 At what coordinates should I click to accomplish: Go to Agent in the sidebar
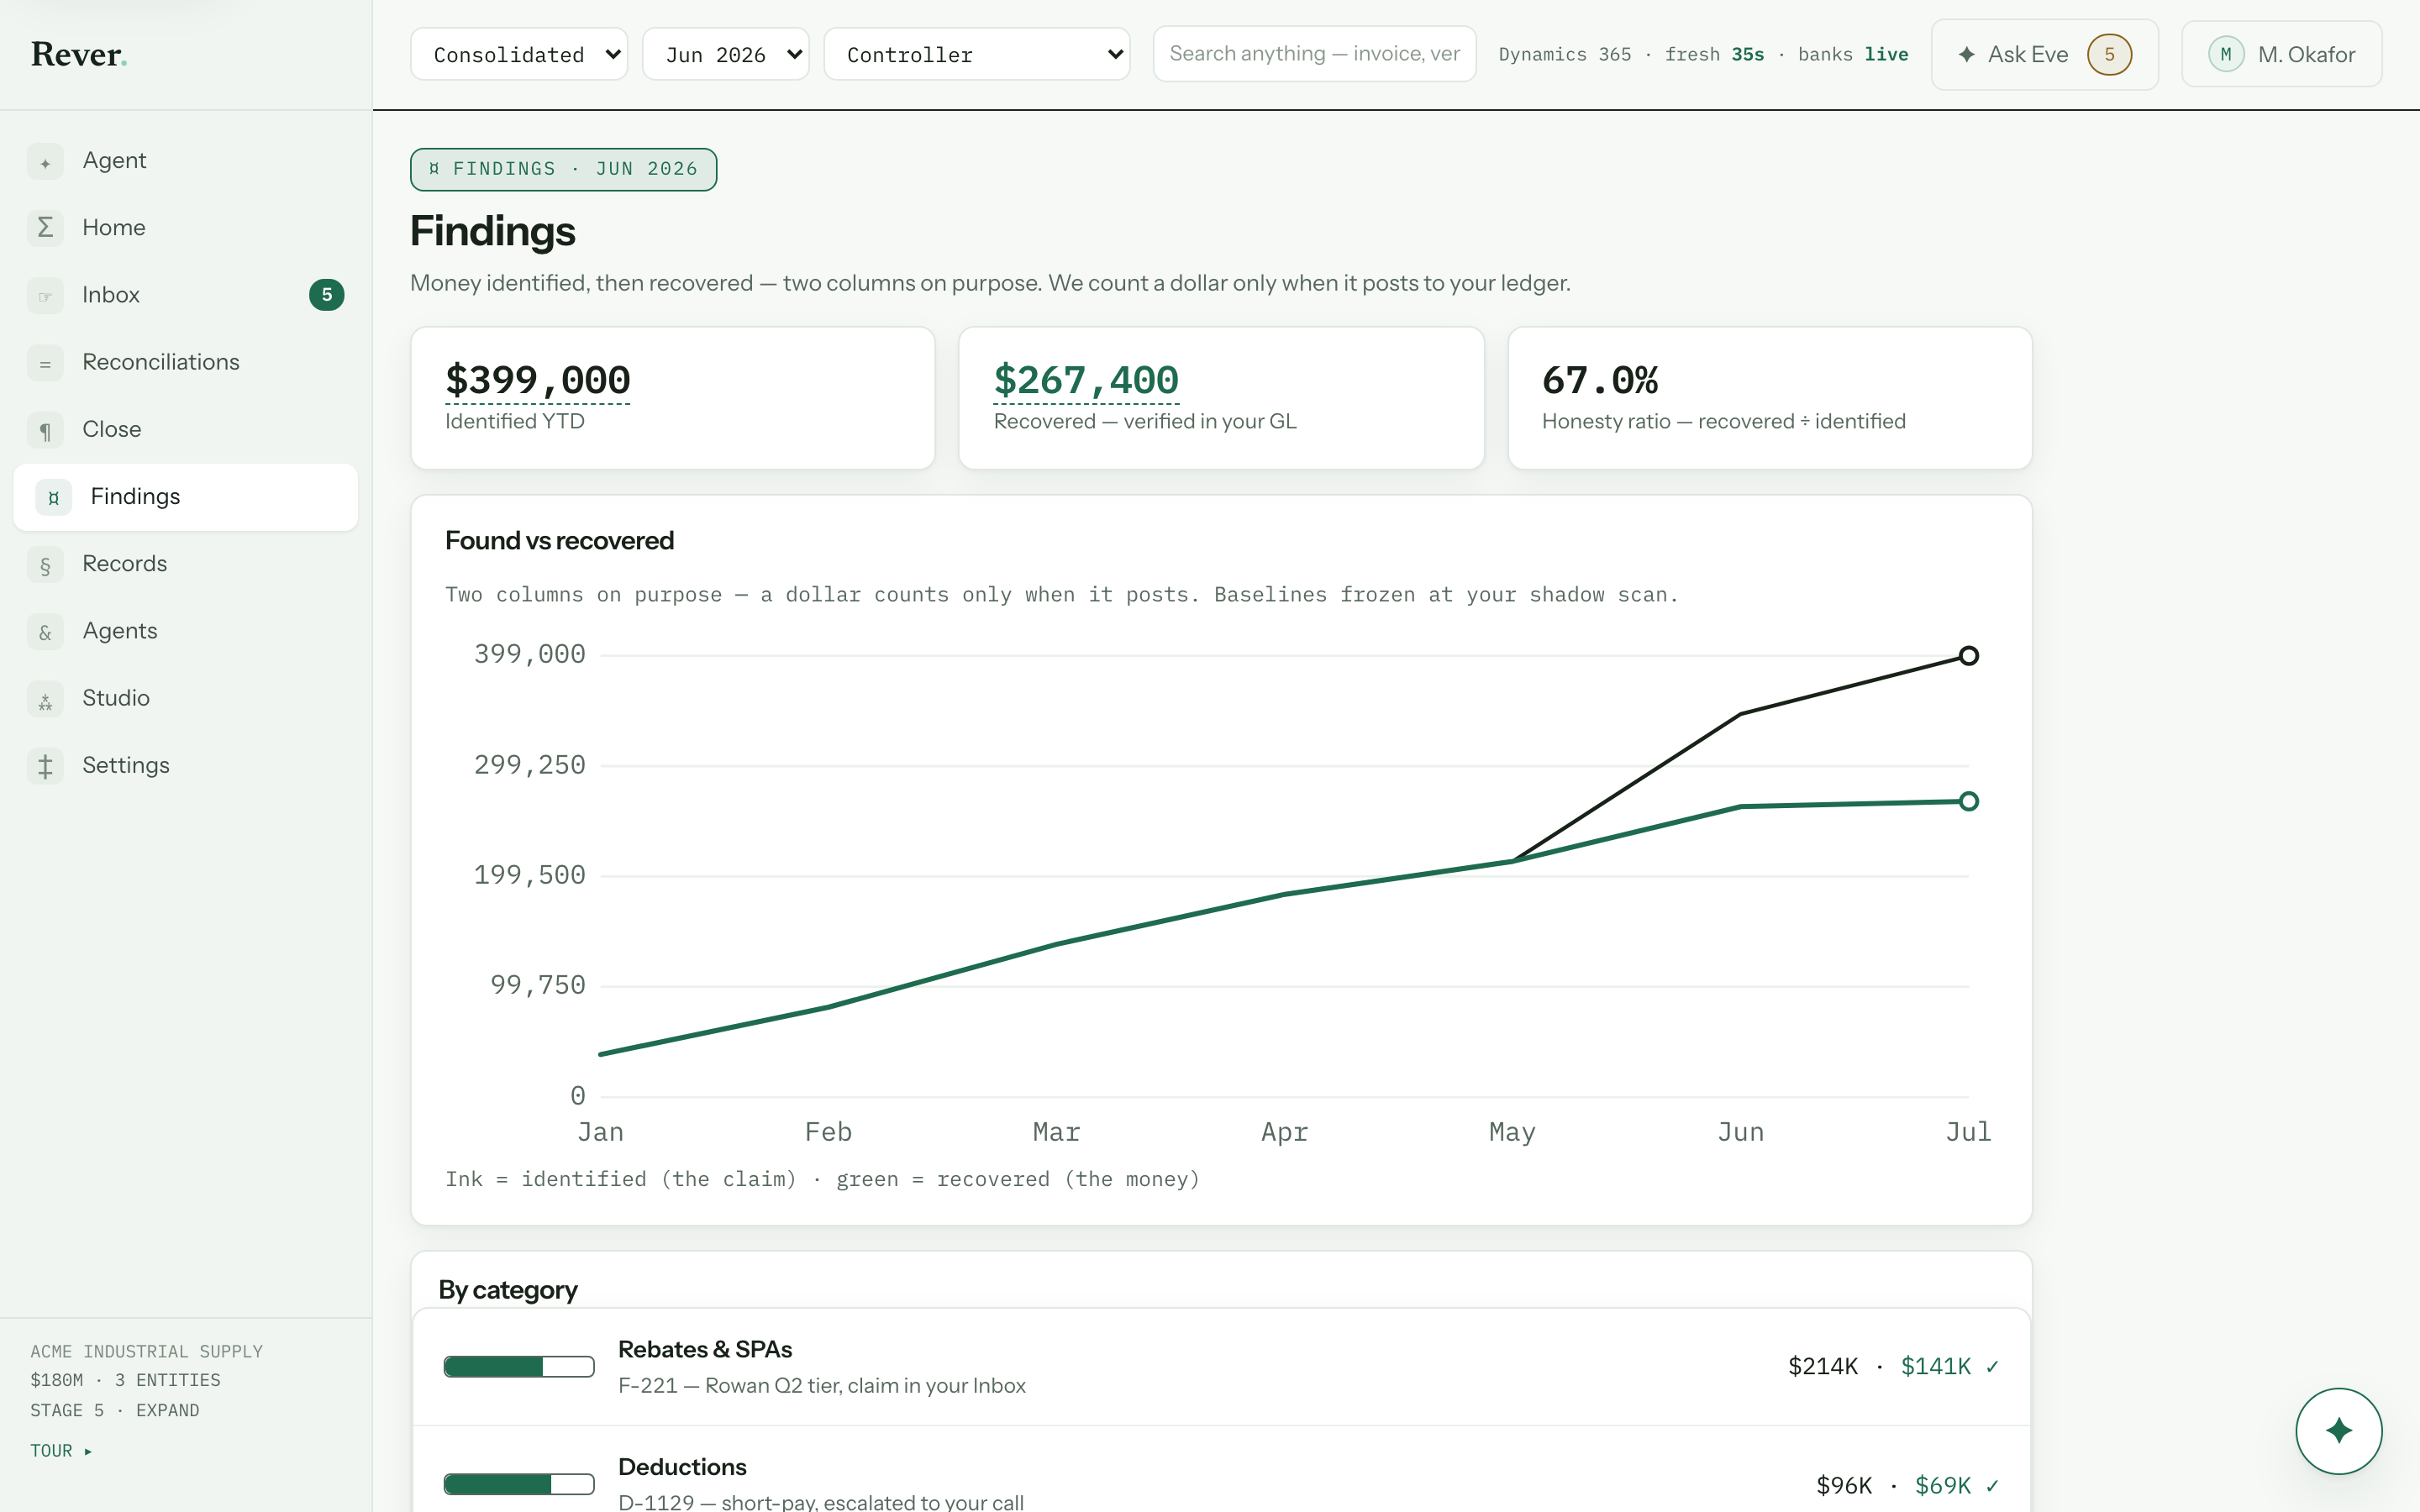[x=186, y=161]
